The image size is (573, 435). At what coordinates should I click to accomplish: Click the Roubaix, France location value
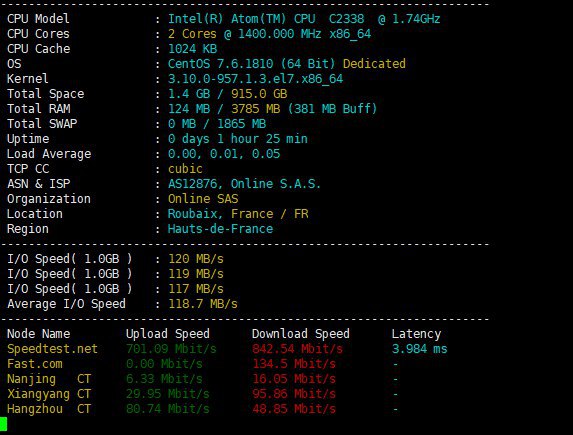tap(238, 214)
